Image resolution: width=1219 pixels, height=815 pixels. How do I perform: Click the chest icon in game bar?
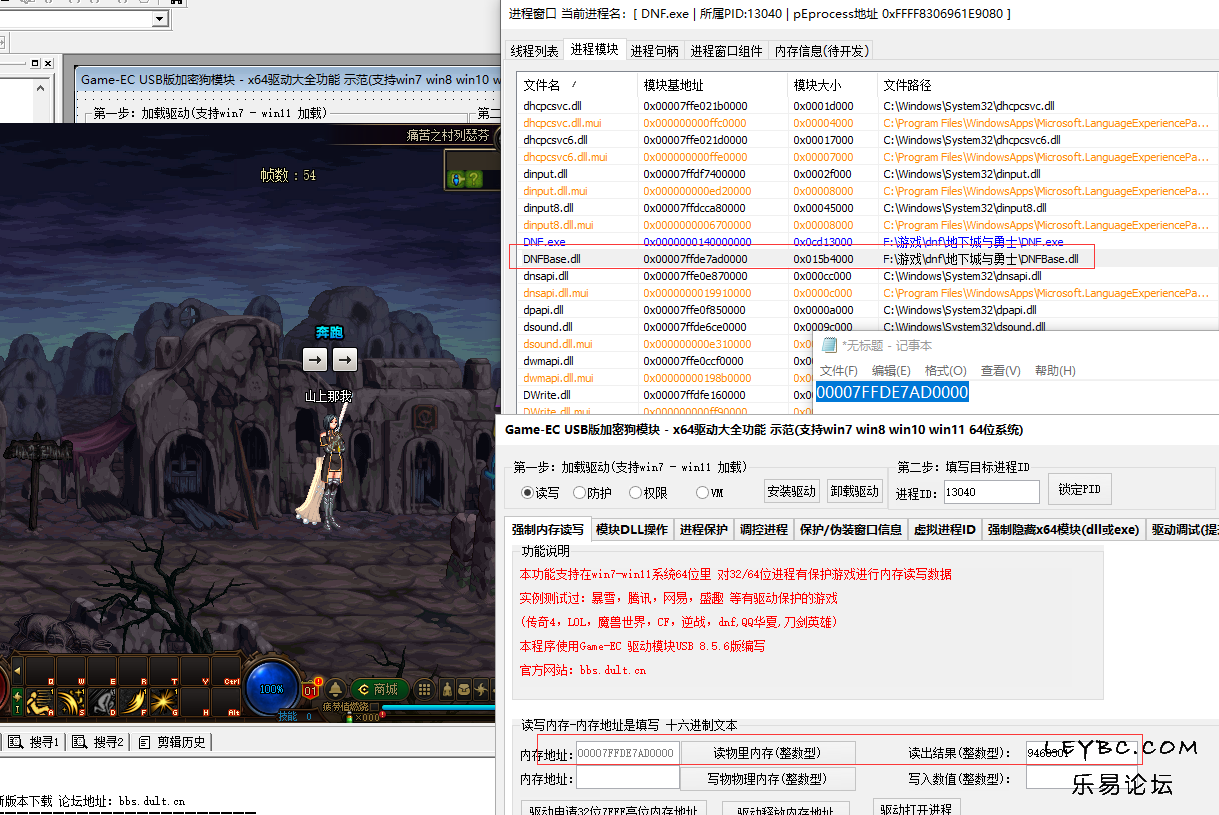point(464,689)
